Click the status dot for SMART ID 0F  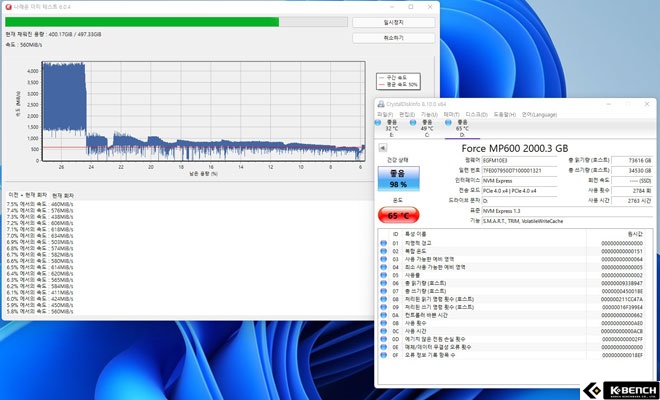pos(383,355)
